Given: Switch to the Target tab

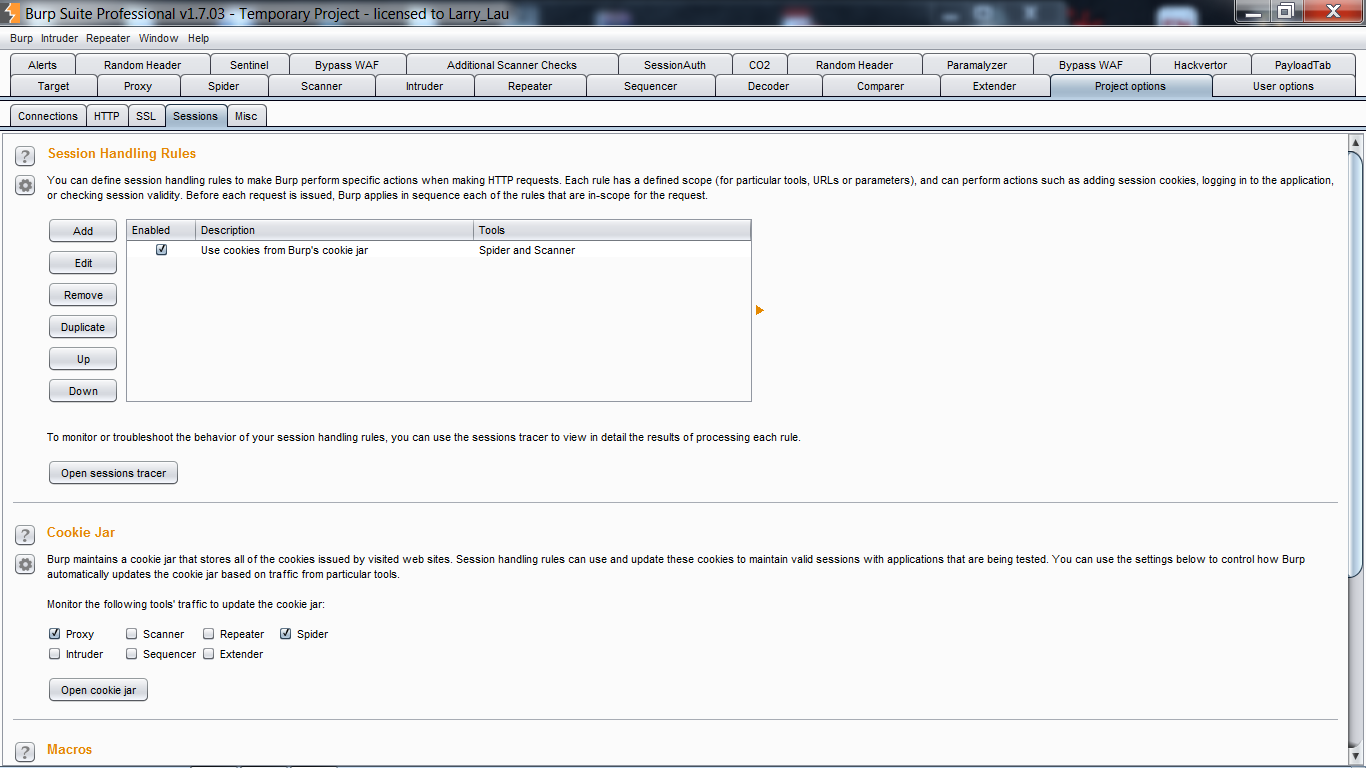Looking at the screenshot, I should (54, 86).
